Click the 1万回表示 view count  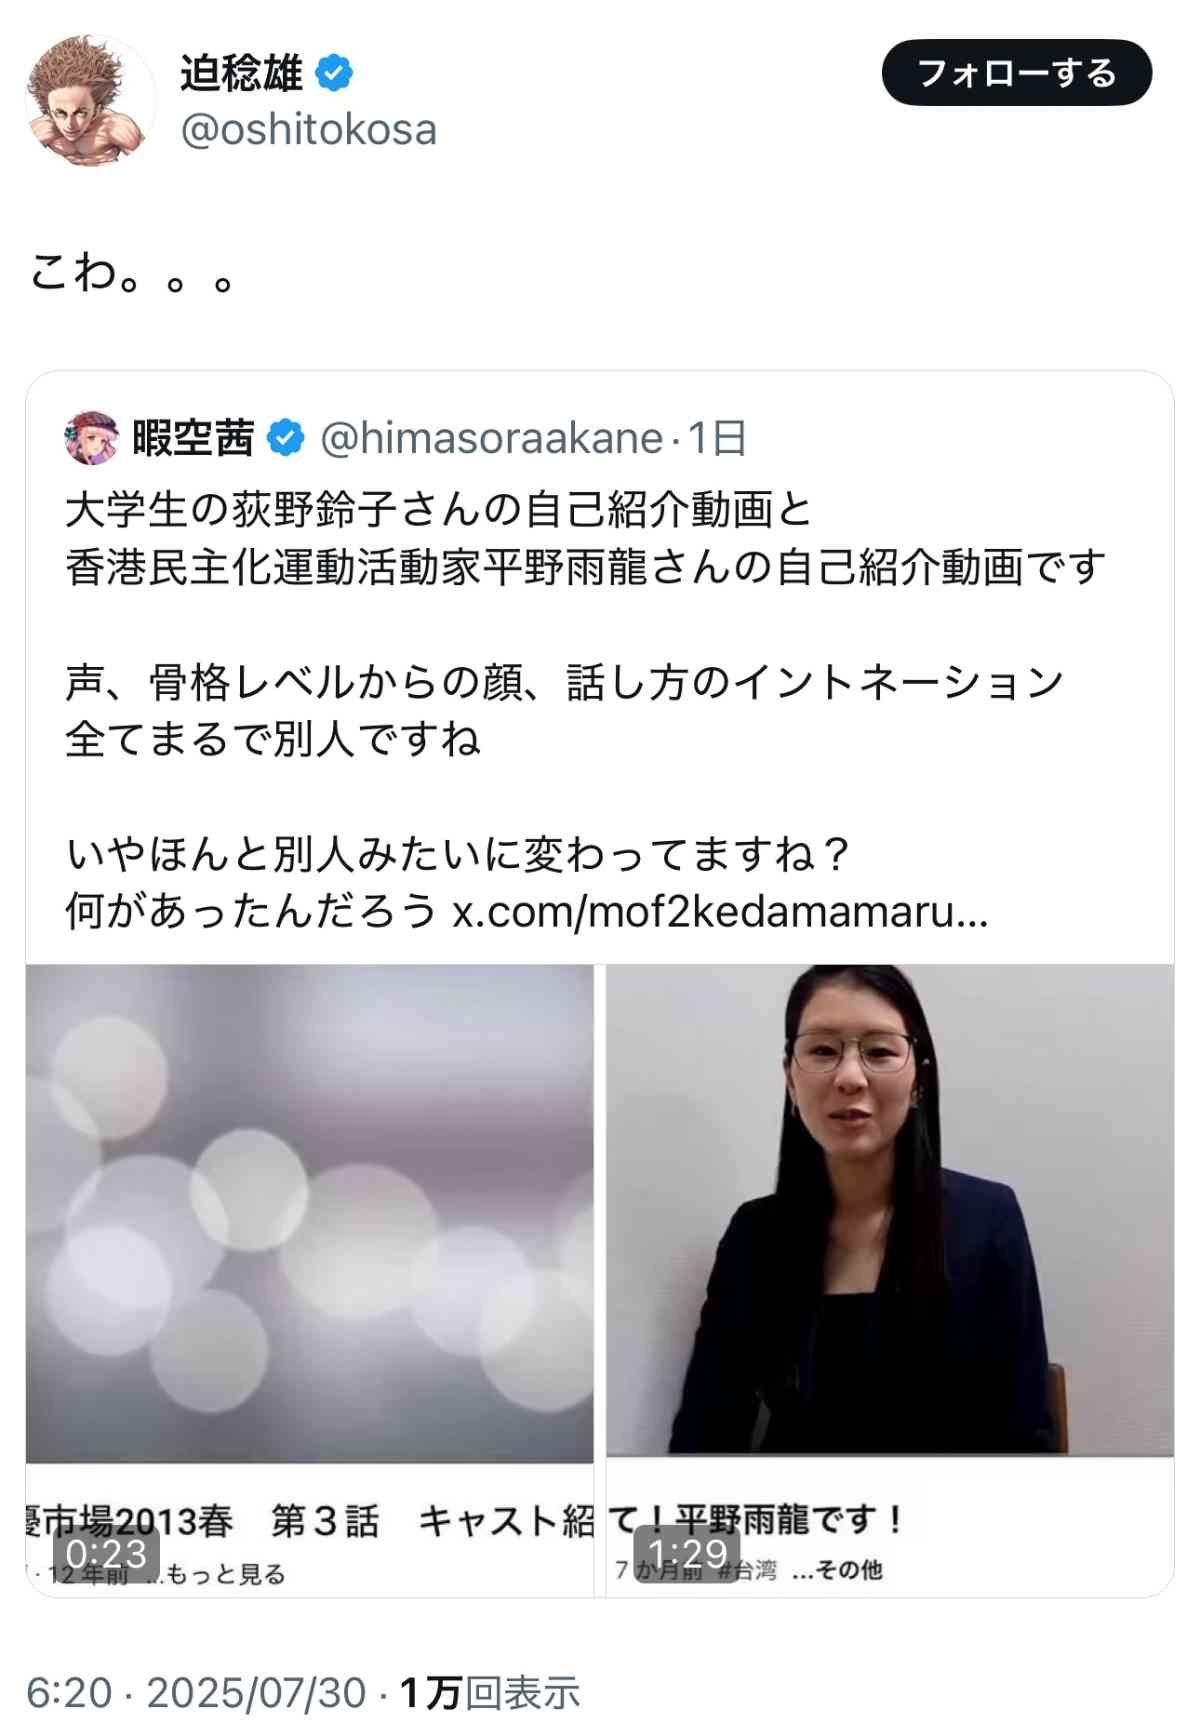(x=490, y=1693)
